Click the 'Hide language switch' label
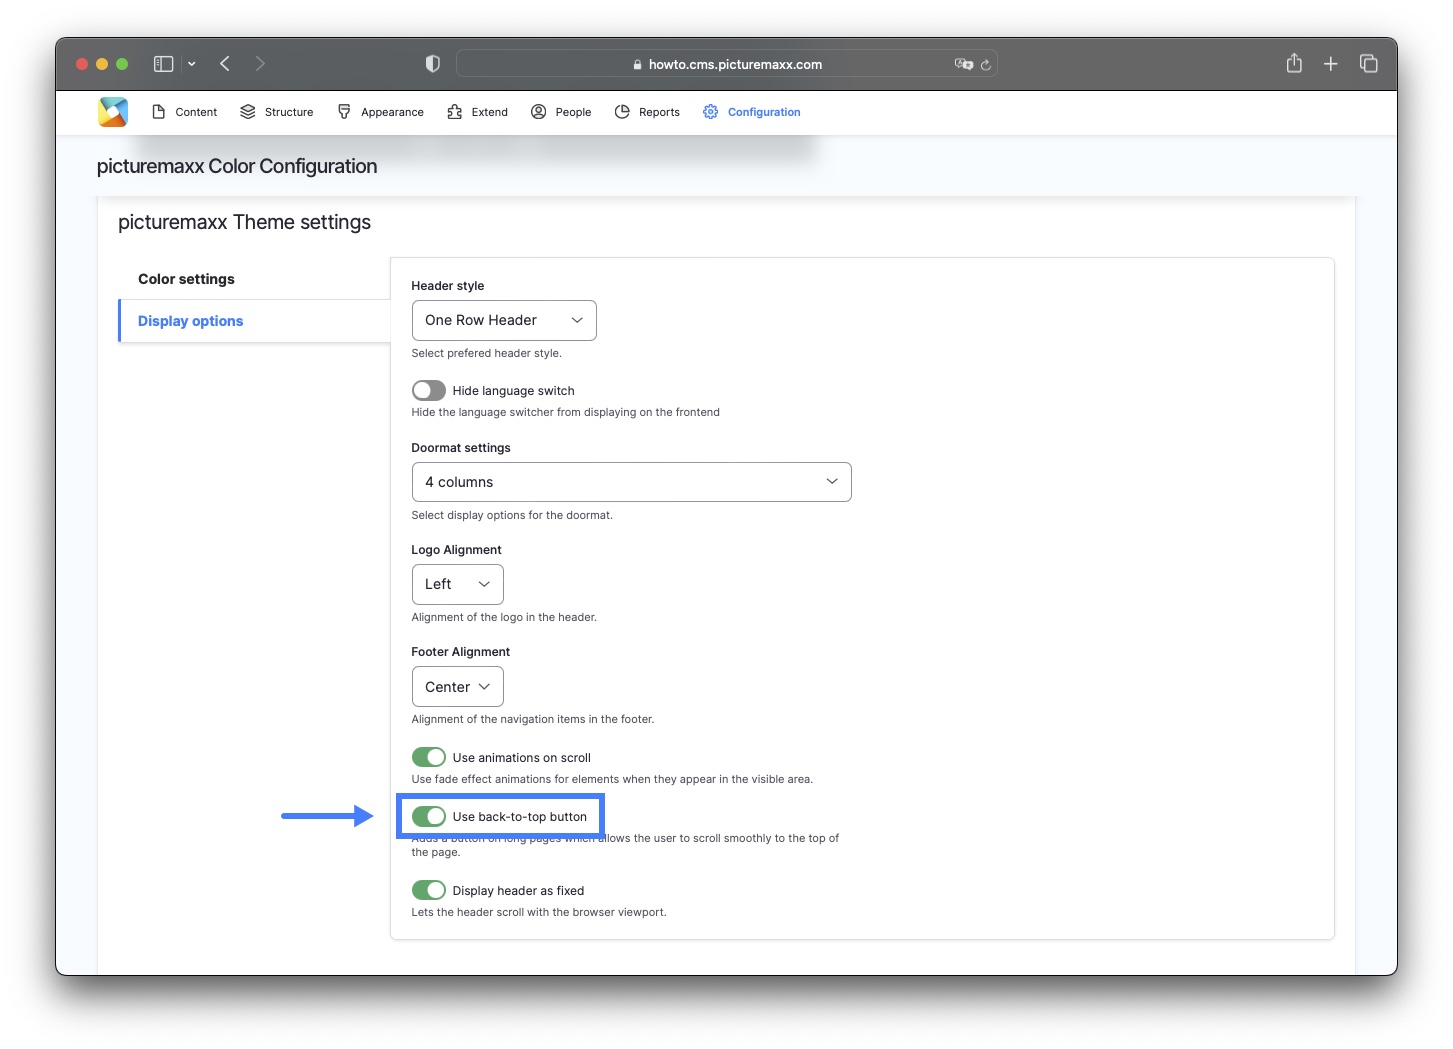1453x1049 pixels. click(513, 391)
